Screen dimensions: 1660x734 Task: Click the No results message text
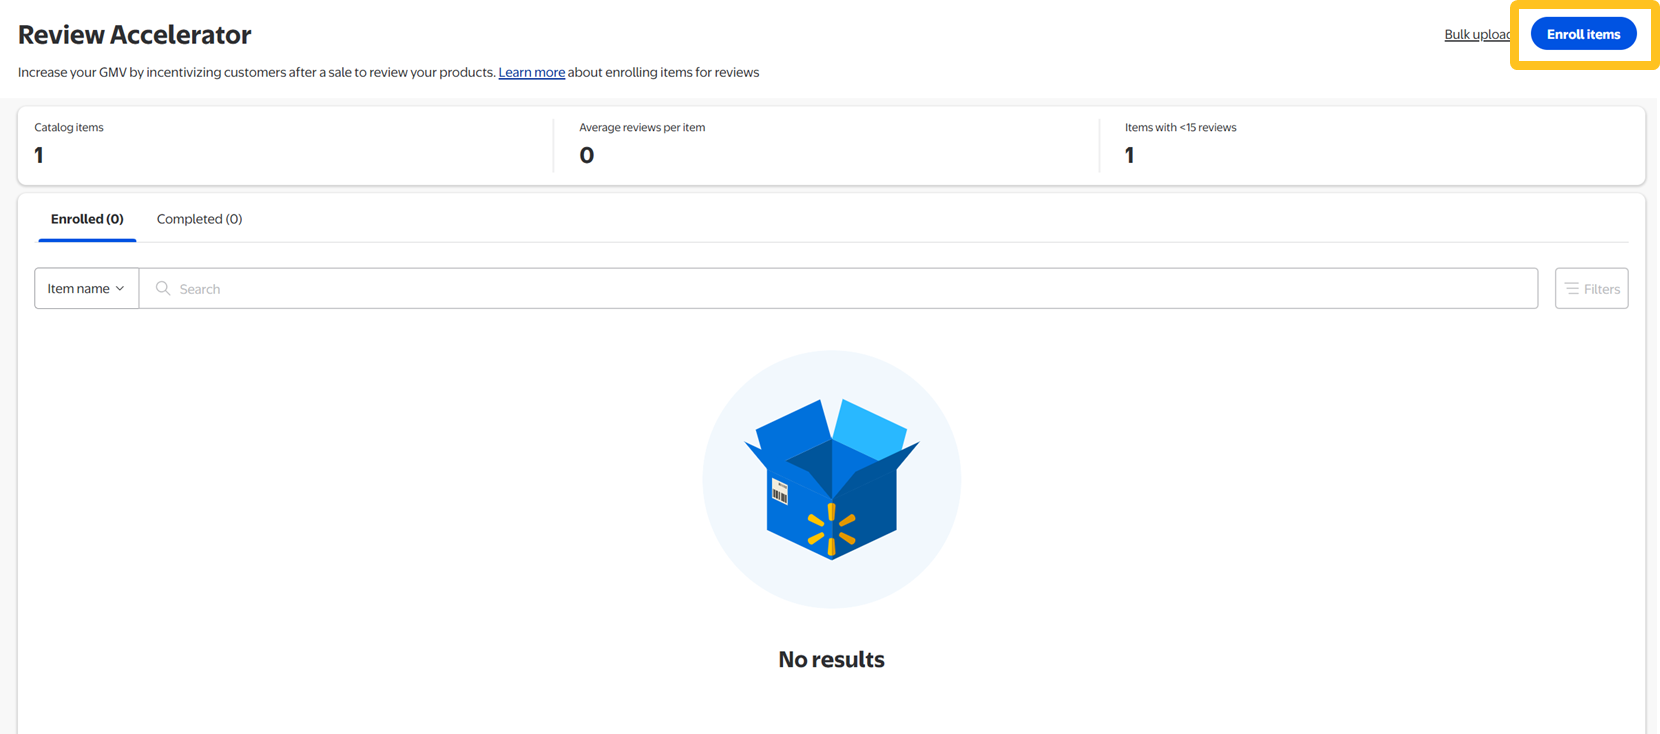[x=831, y=660]
